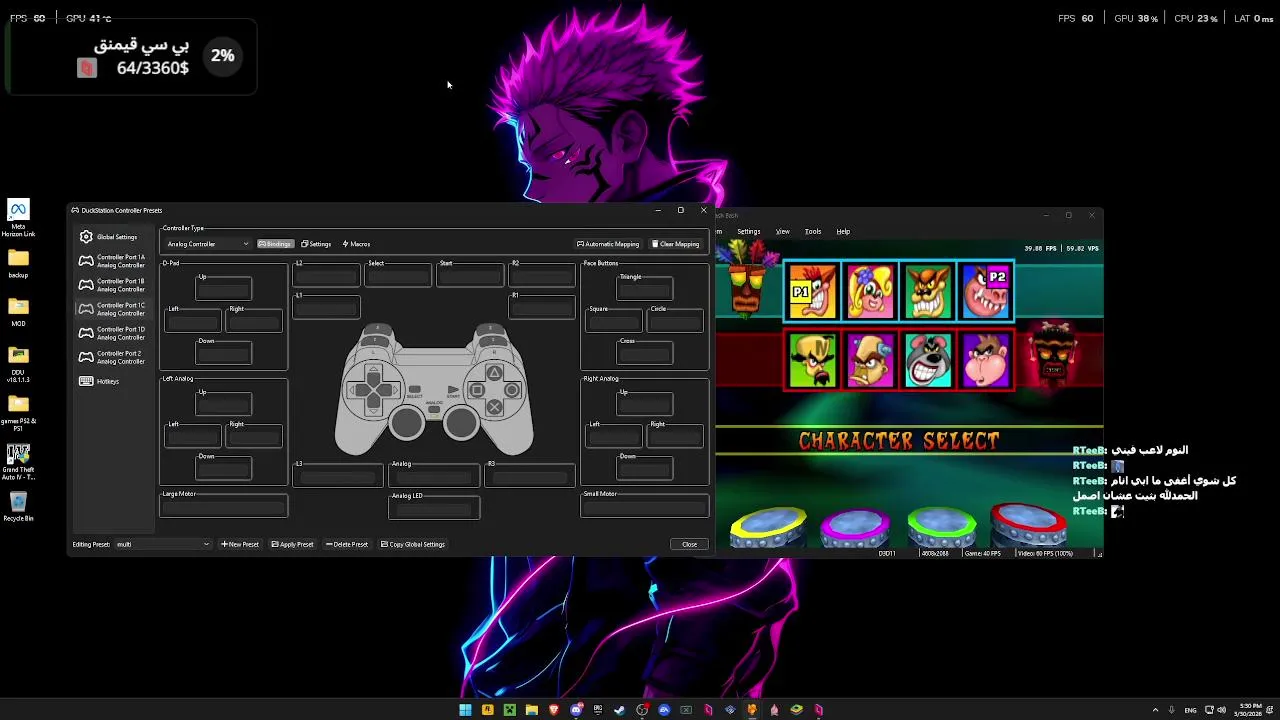Select the backup folder on desktop
1280x720 pixels.
coord(18,264)
